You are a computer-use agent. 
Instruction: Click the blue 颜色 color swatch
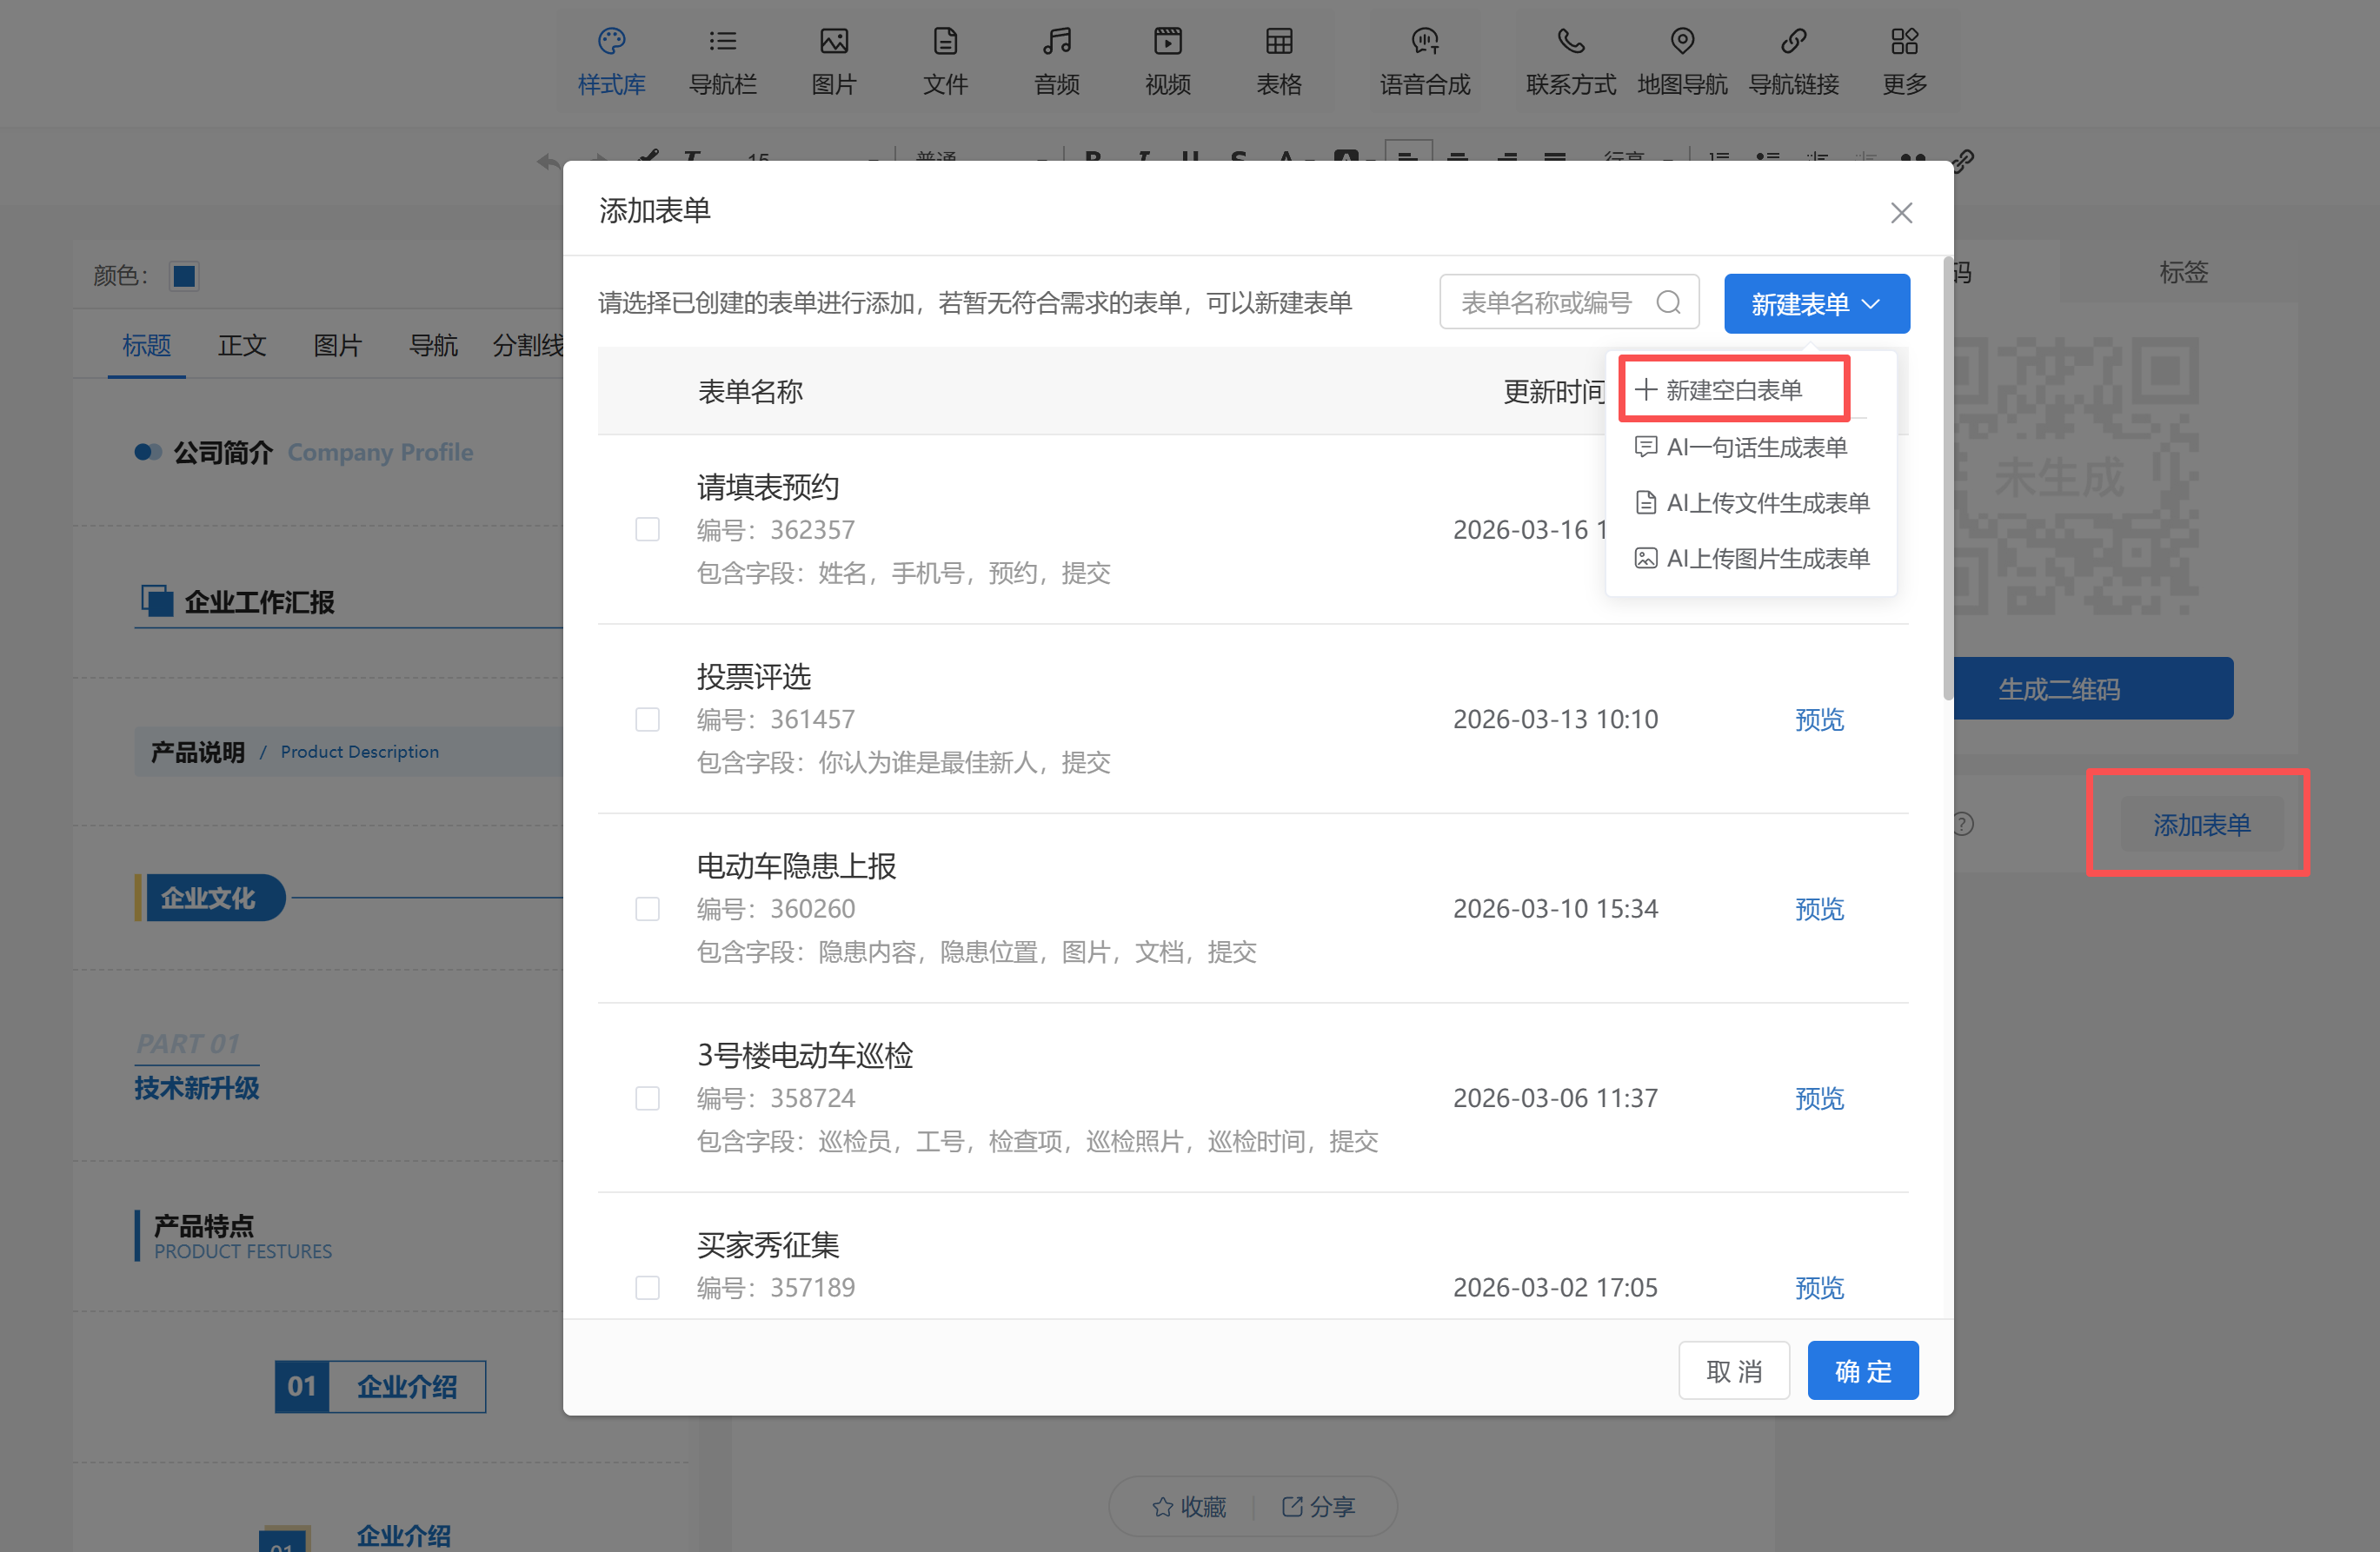coord(184,276)
